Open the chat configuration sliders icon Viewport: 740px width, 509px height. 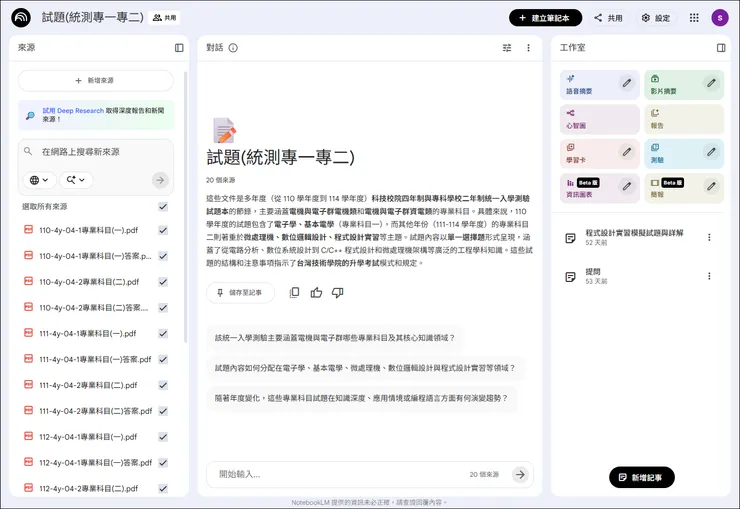click(507, 48)
